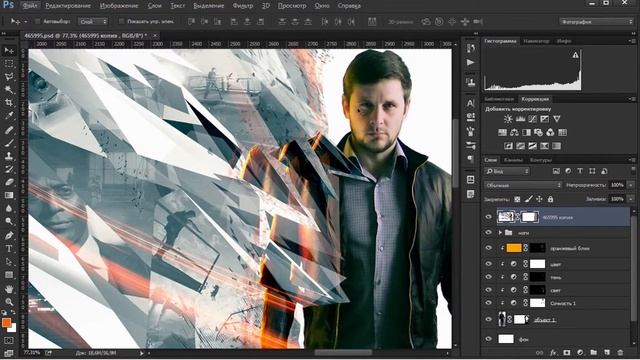
Task: Select the Eraser tool
Action: point(9,182)
